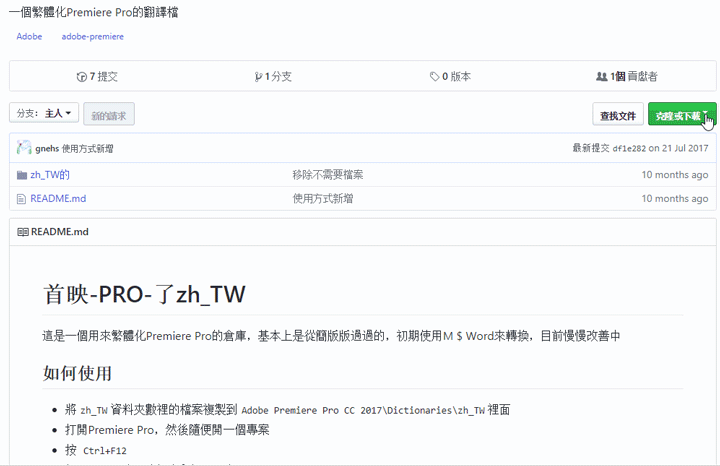
Task: Click the Ctrl+F12 code text
Action: click(105, 451)
